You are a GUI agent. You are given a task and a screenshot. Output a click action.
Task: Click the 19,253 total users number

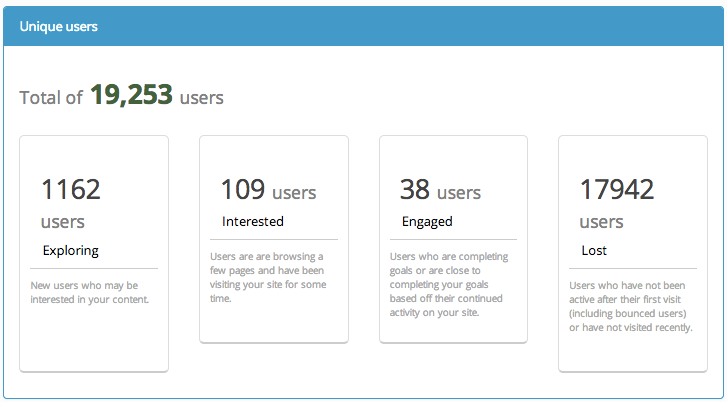click(131, 96)
